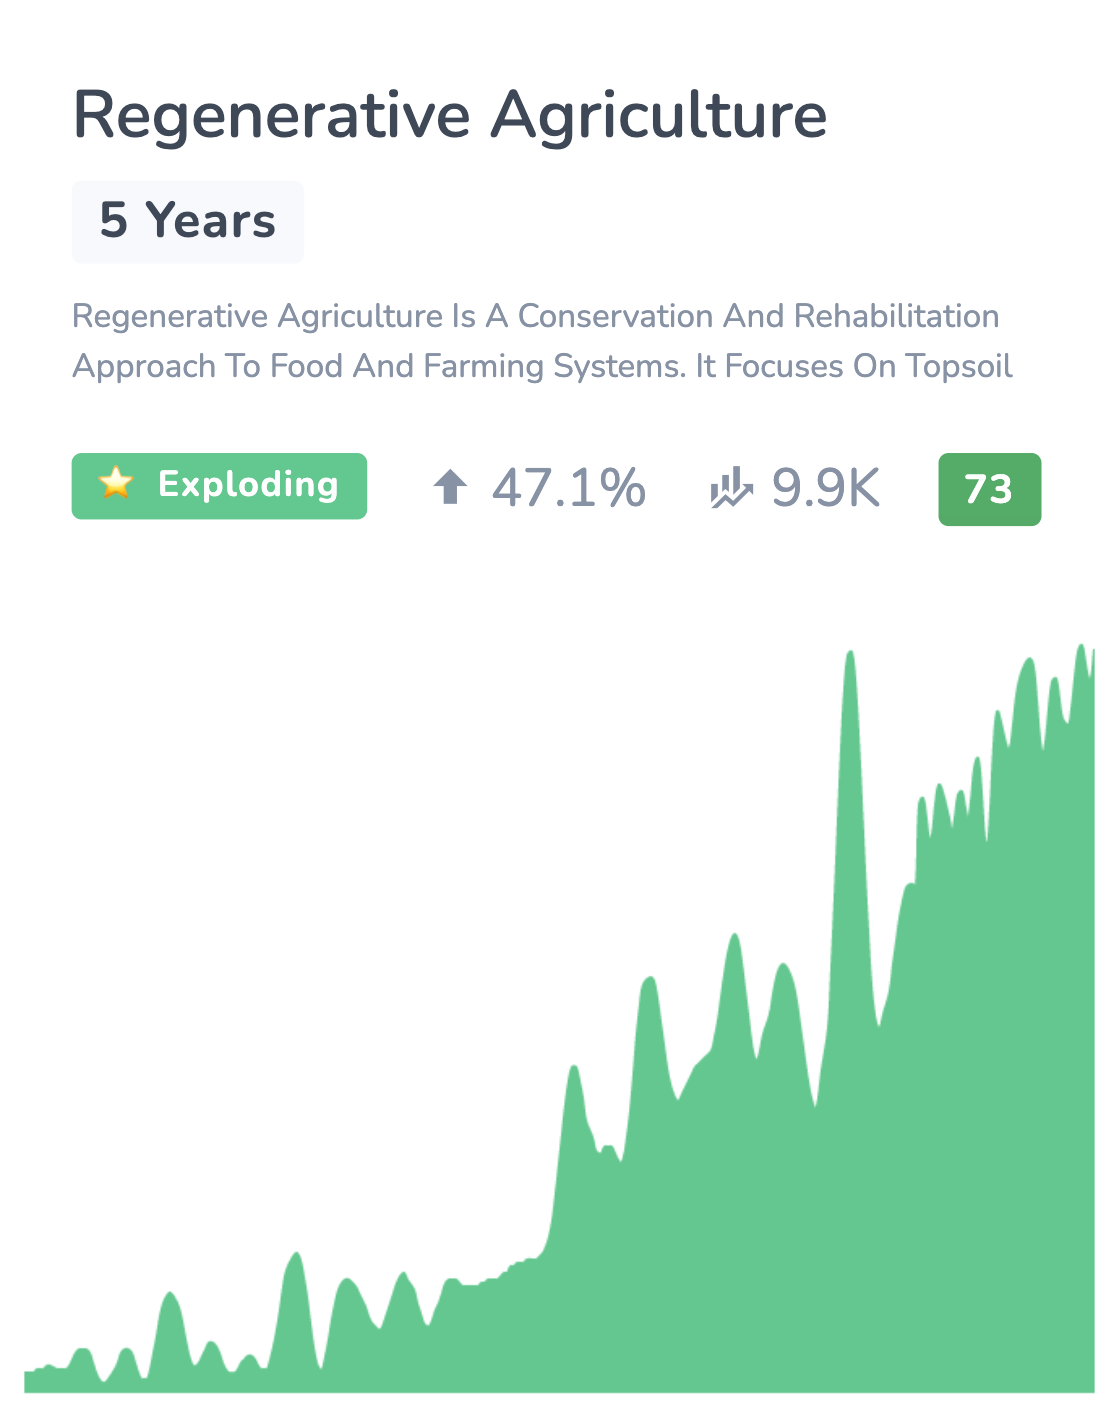
Task: Click the green 73 score badge
Action: click(989, 489)
